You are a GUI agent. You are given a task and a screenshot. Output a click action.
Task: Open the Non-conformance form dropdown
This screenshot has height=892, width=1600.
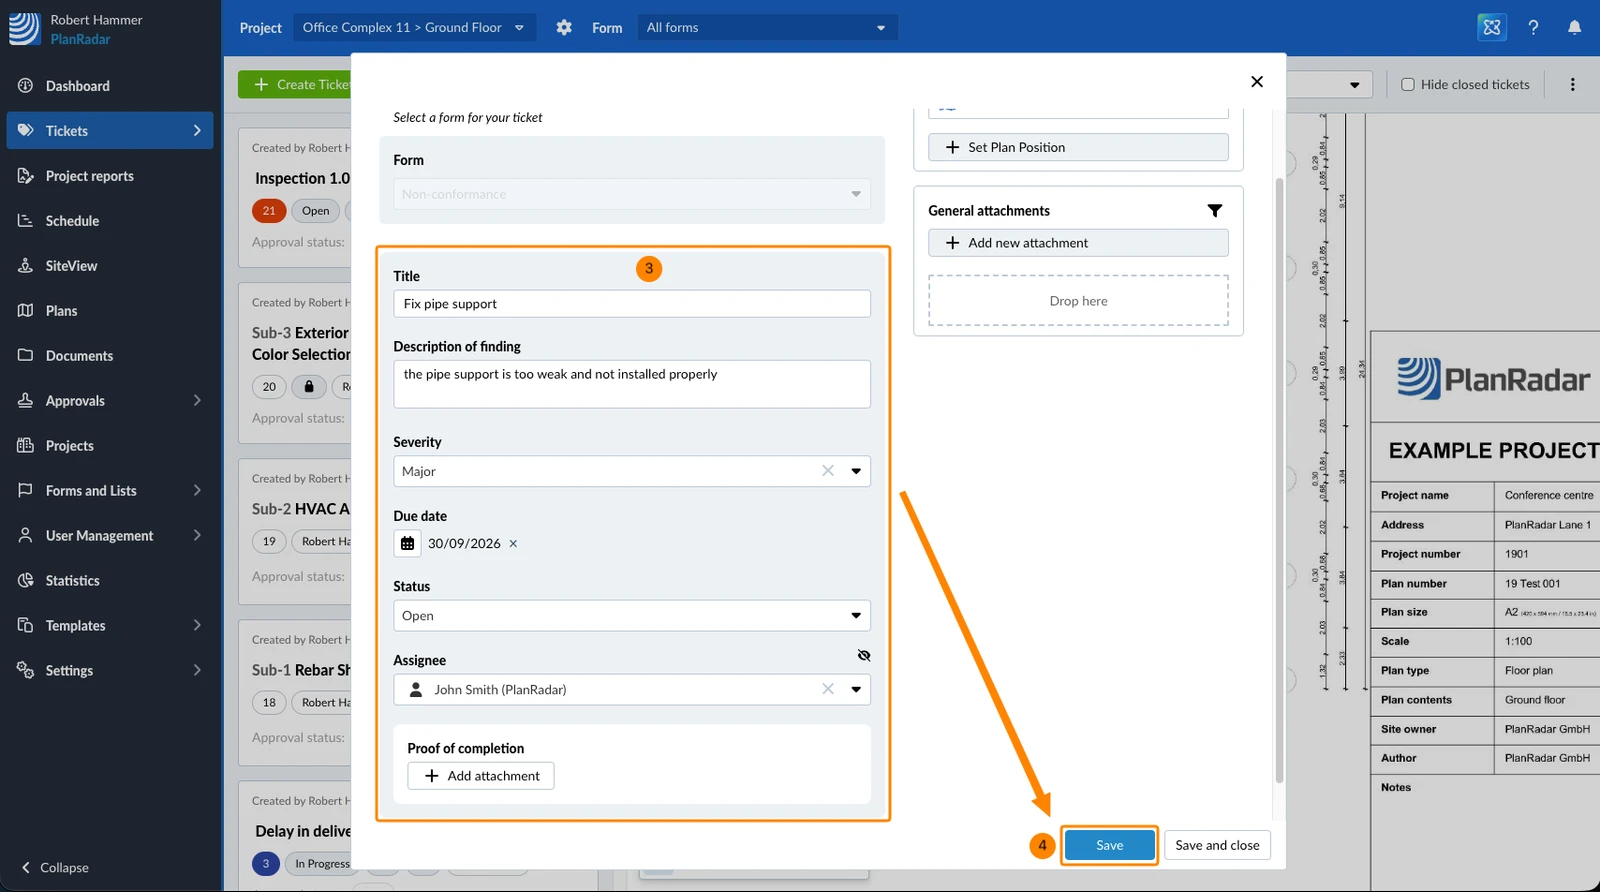(x=632, y=194)
